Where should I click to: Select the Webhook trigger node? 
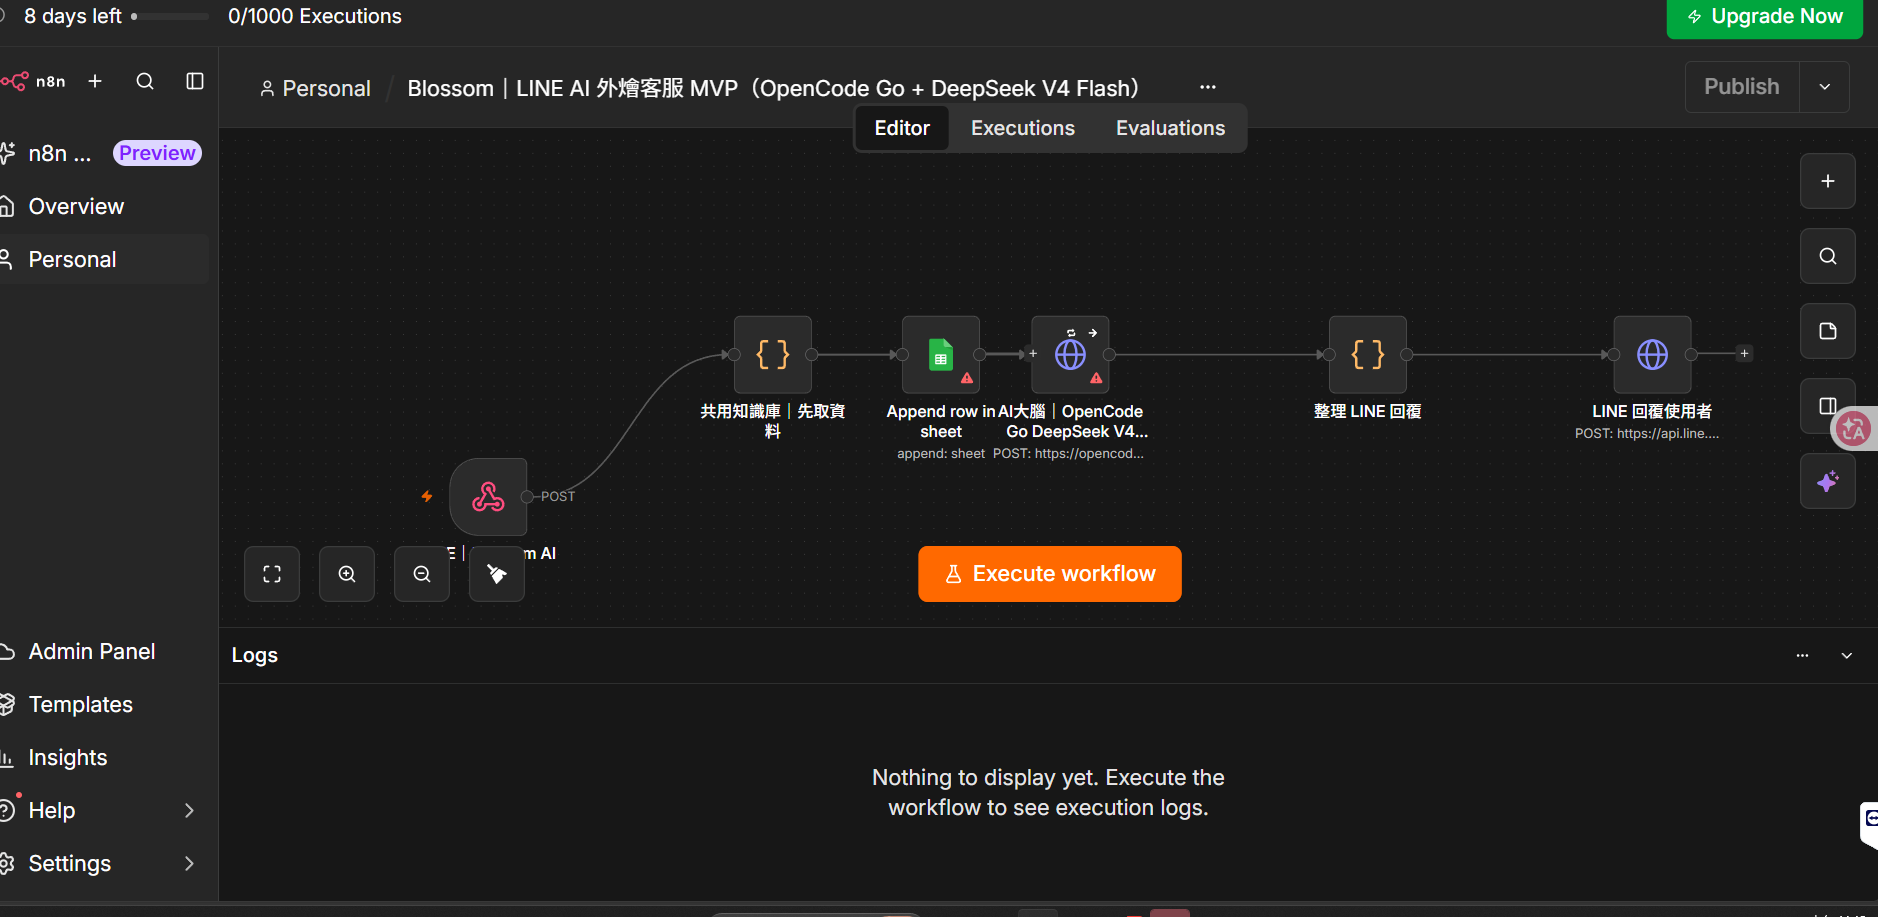coord(488,497)
